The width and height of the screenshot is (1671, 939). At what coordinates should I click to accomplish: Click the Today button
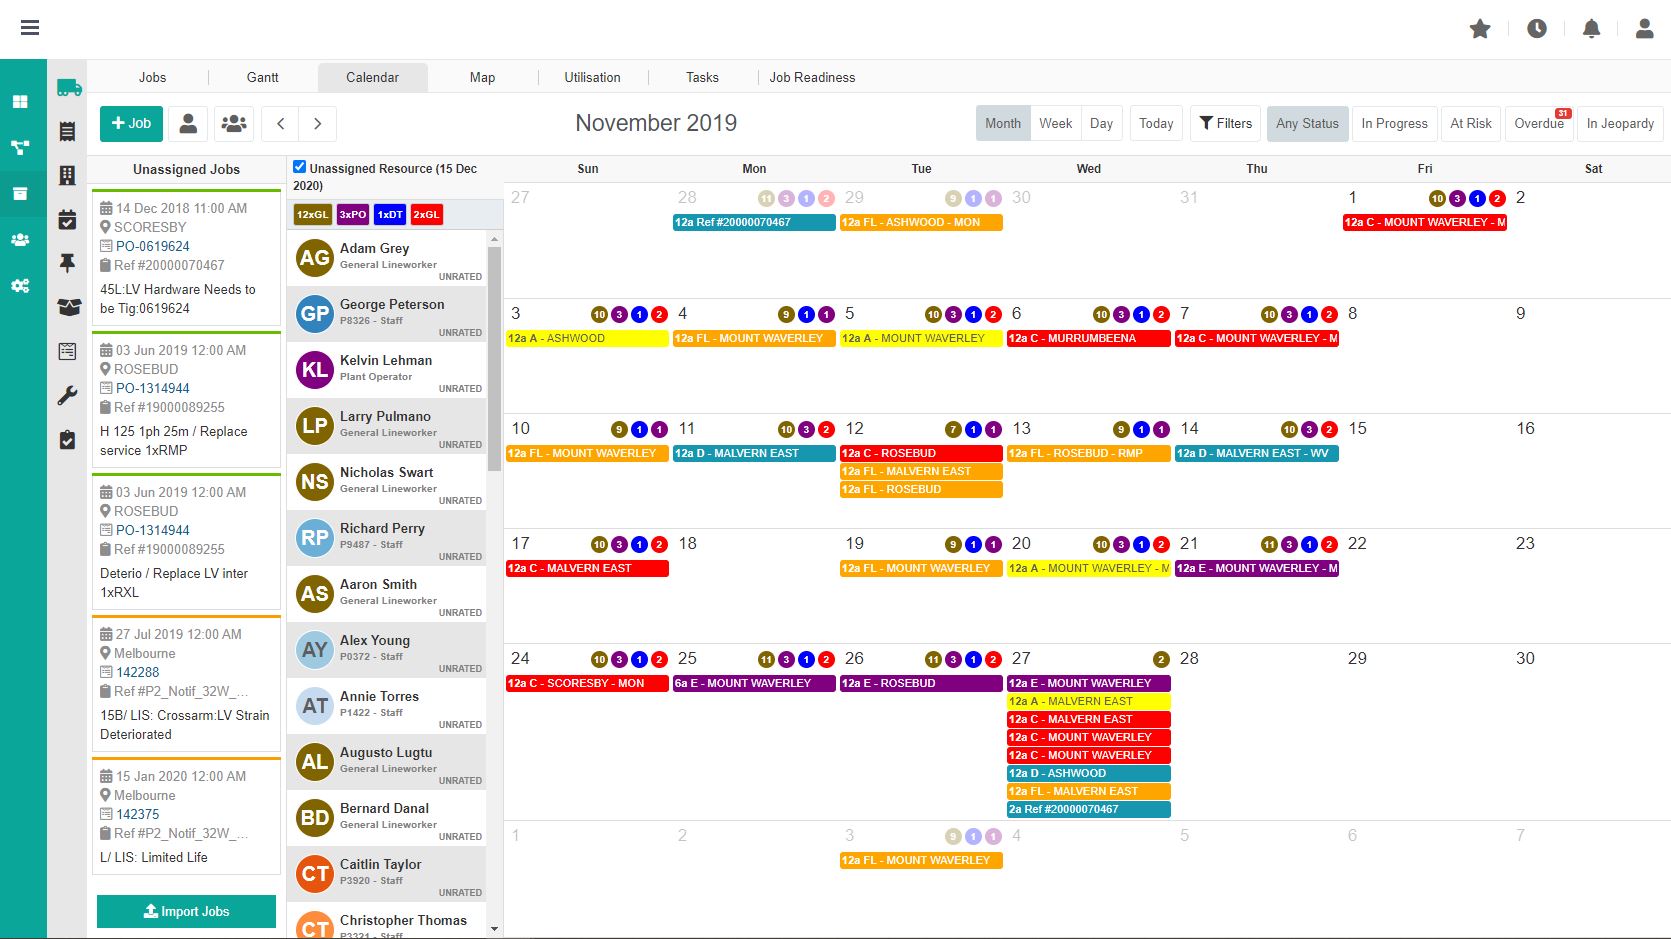[x=1156, y=124]
